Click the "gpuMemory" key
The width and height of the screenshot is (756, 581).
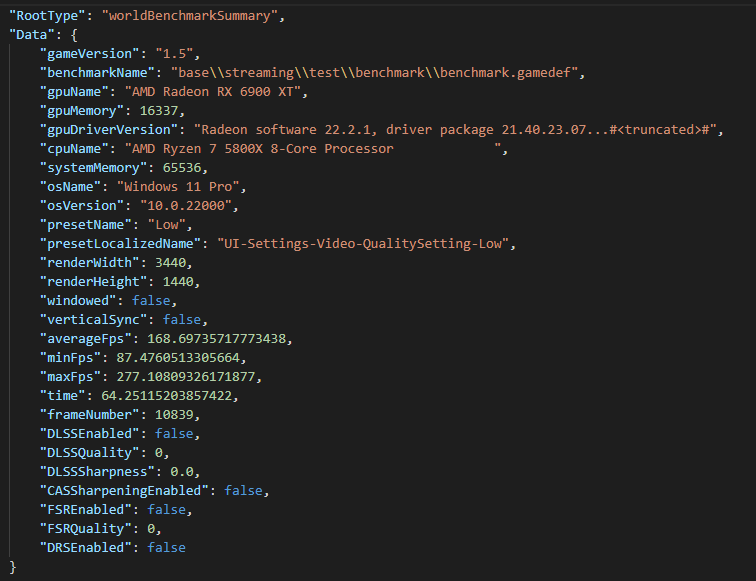point(82,110)
